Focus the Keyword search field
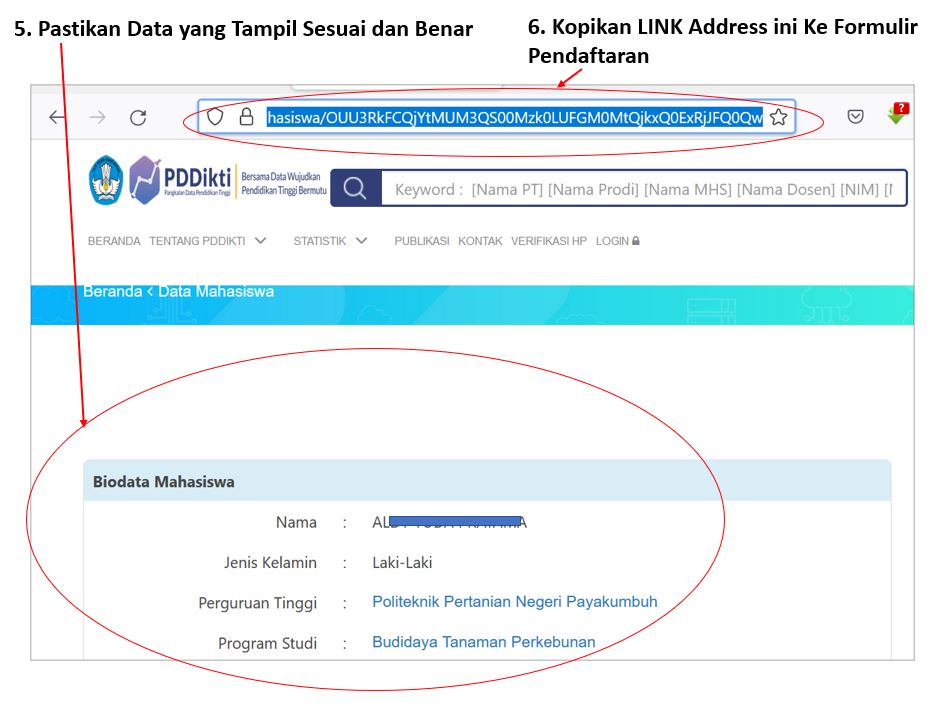 (644, 189)
